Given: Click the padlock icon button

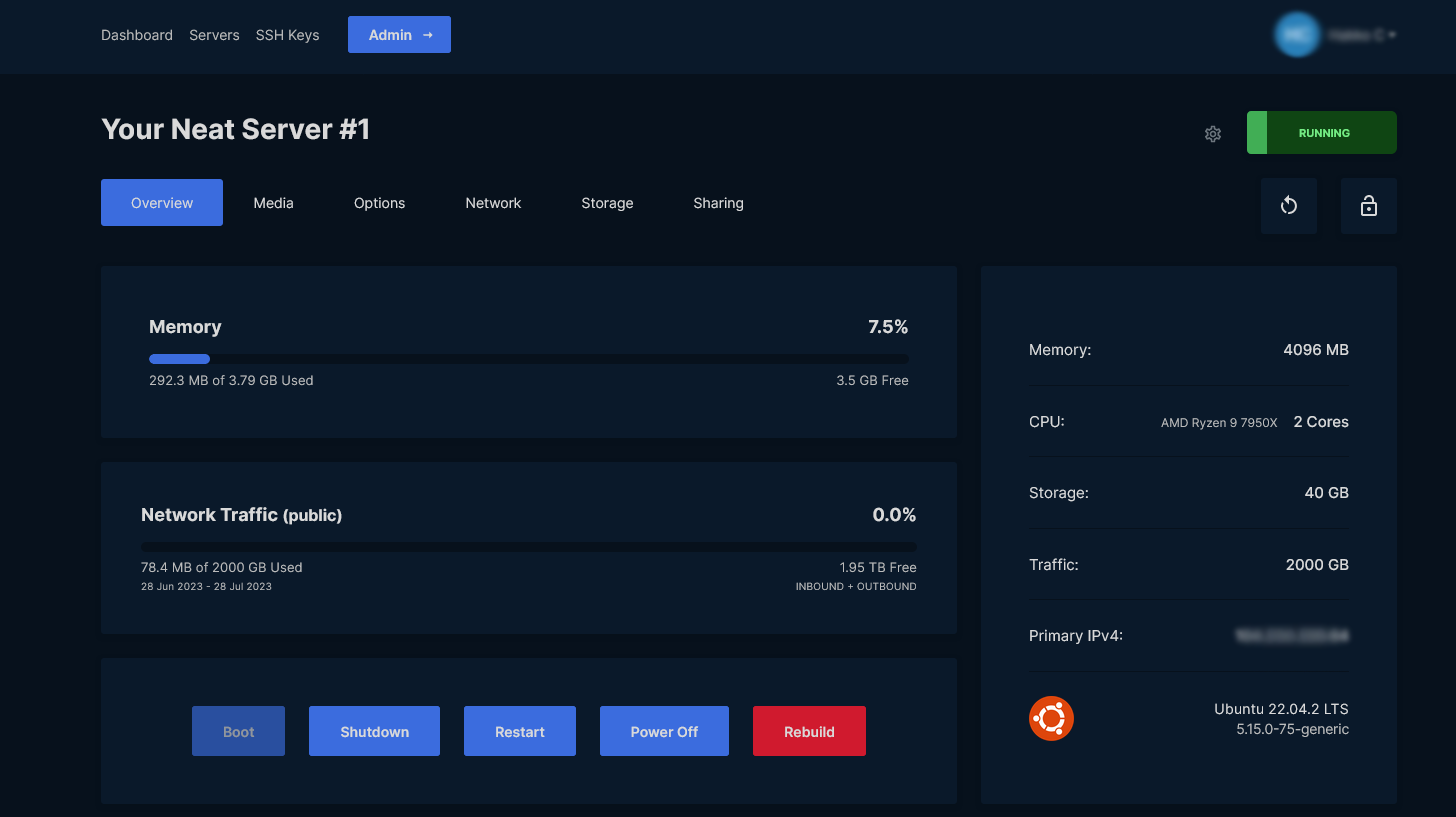Looking at the screenshot, I should coord(1368,206).
